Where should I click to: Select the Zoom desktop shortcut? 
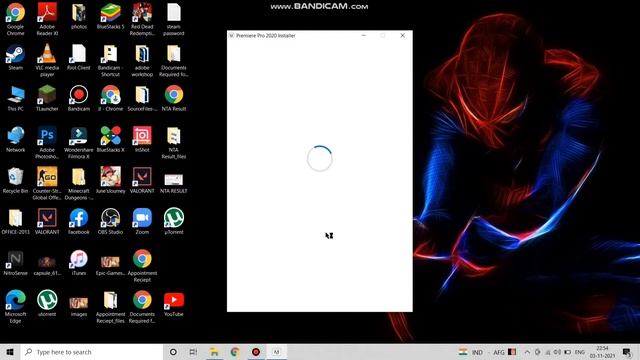(x=142, y=221)
